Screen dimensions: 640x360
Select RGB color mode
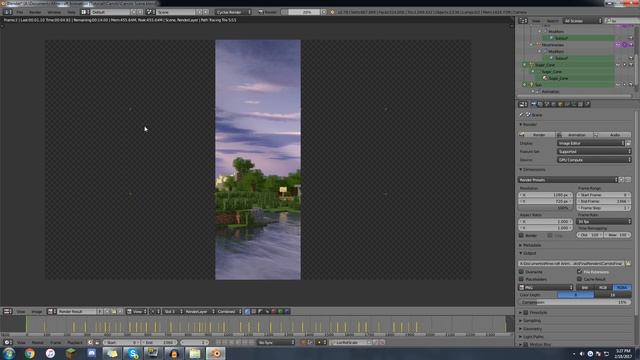[x=603, y=288]
